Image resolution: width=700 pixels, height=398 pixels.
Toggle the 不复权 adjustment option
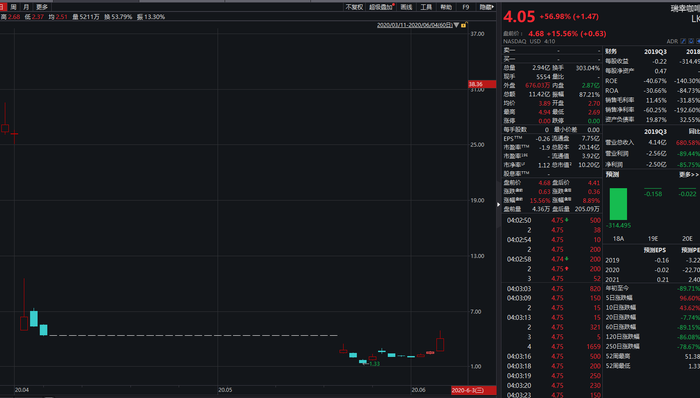tap(354, 7)
